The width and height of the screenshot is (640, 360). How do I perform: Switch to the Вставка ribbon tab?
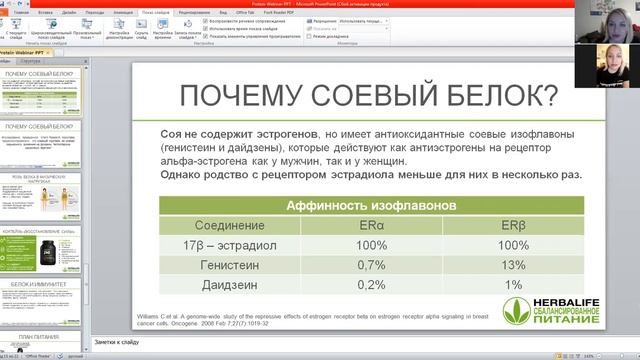[45, 13]
